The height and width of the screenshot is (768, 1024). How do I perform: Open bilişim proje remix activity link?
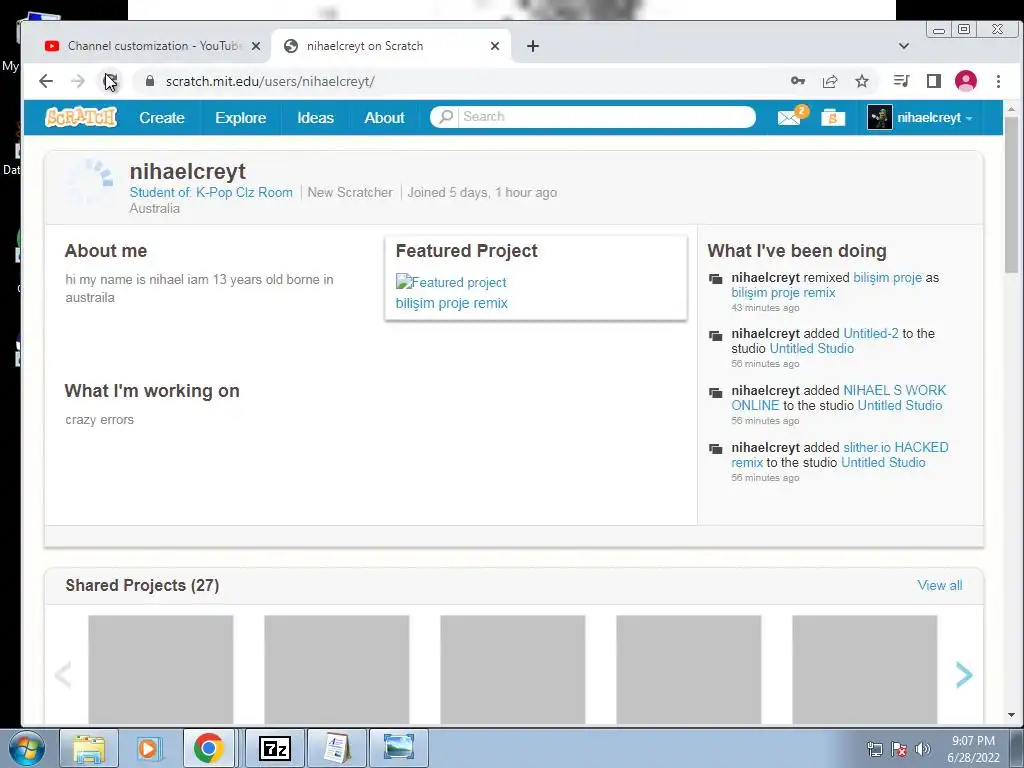(x=783, y=293)
